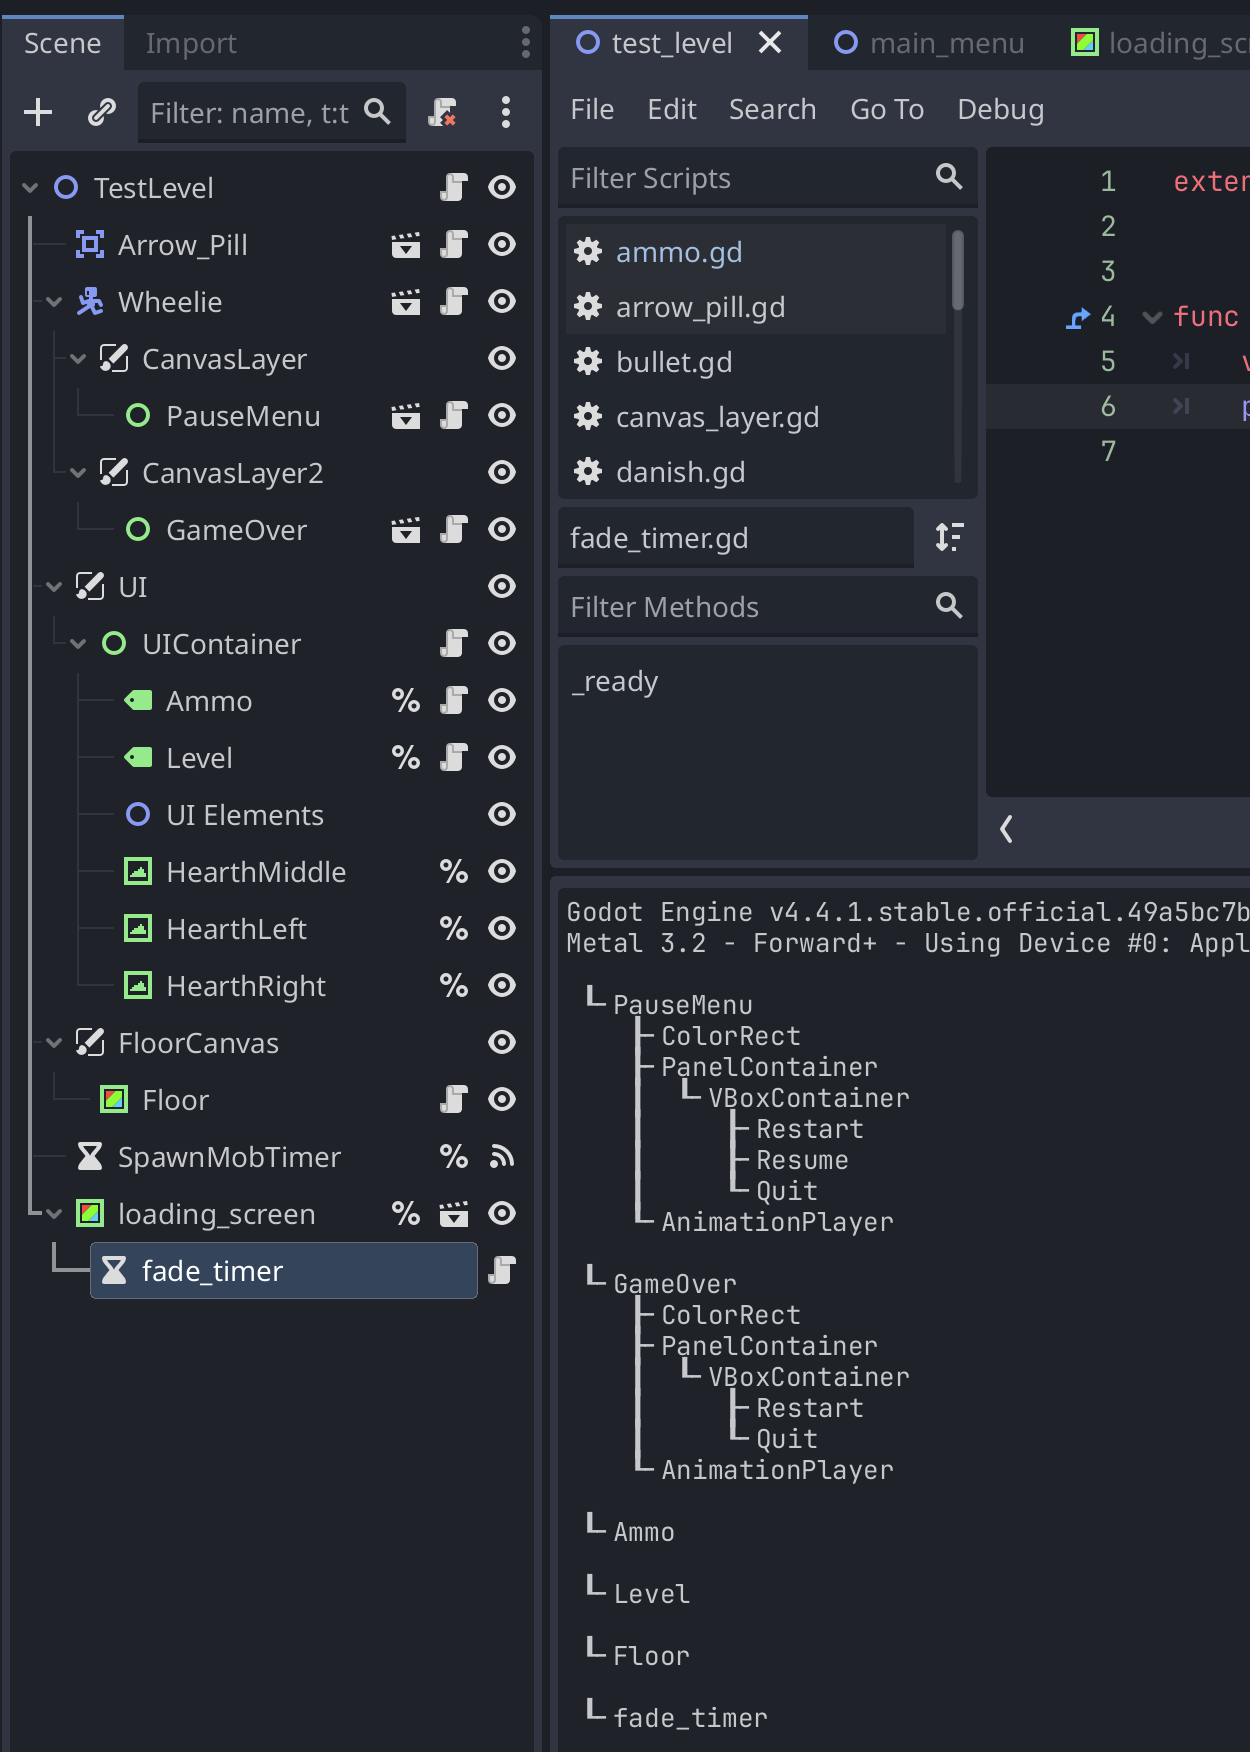
Task: Toggle visibility of the Floor node
Action: 502,1100
